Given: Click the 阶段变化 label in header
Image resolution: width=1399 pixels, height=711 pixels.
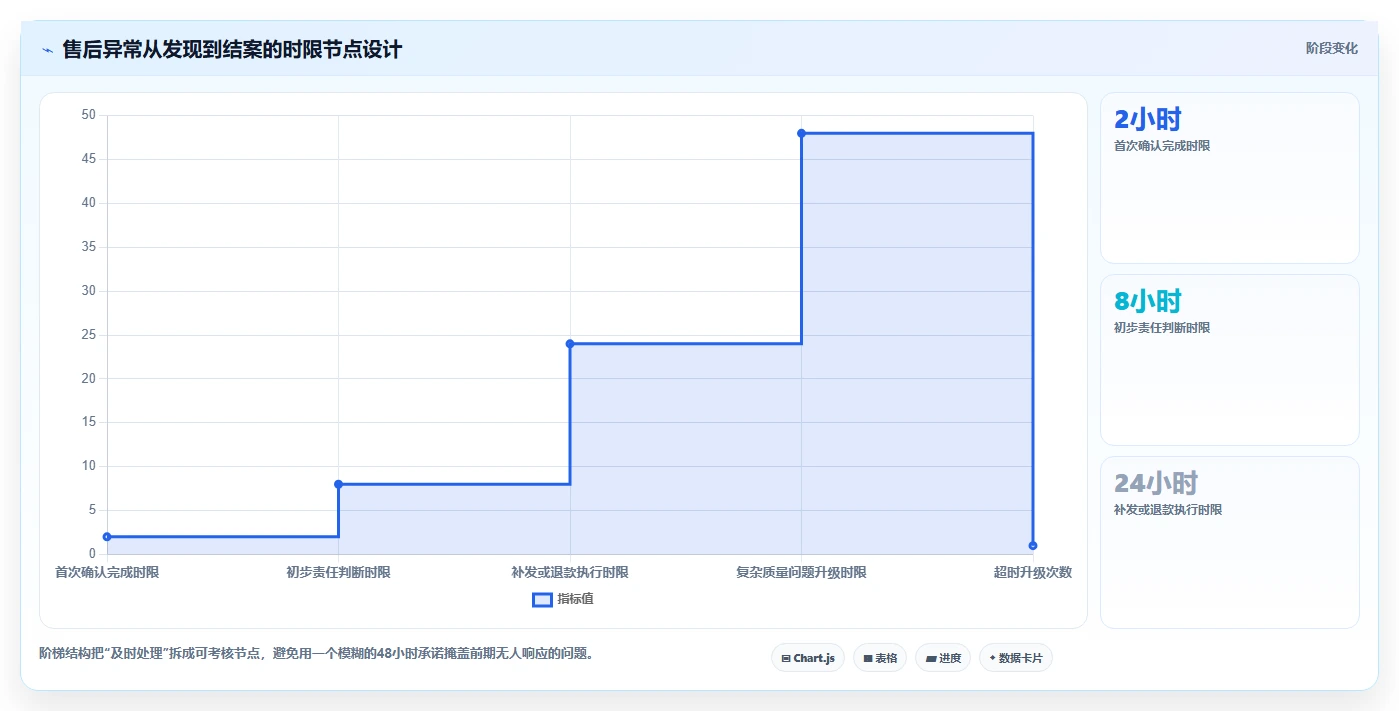Looking at the screenshot, I should click(1331, 48).
